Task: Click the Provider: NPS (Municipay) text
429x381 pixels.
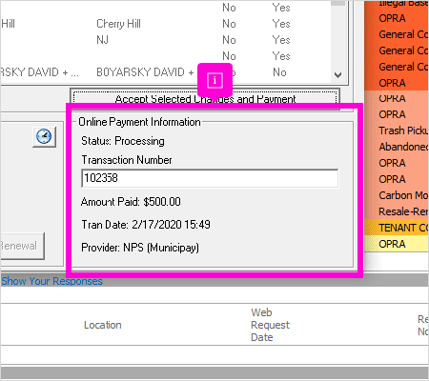Action: point(140,248)
